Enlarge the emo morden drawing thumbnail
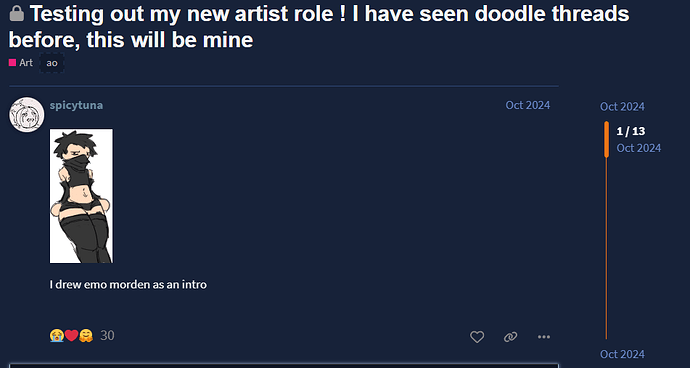690x368 pixels. click(81, 196)
